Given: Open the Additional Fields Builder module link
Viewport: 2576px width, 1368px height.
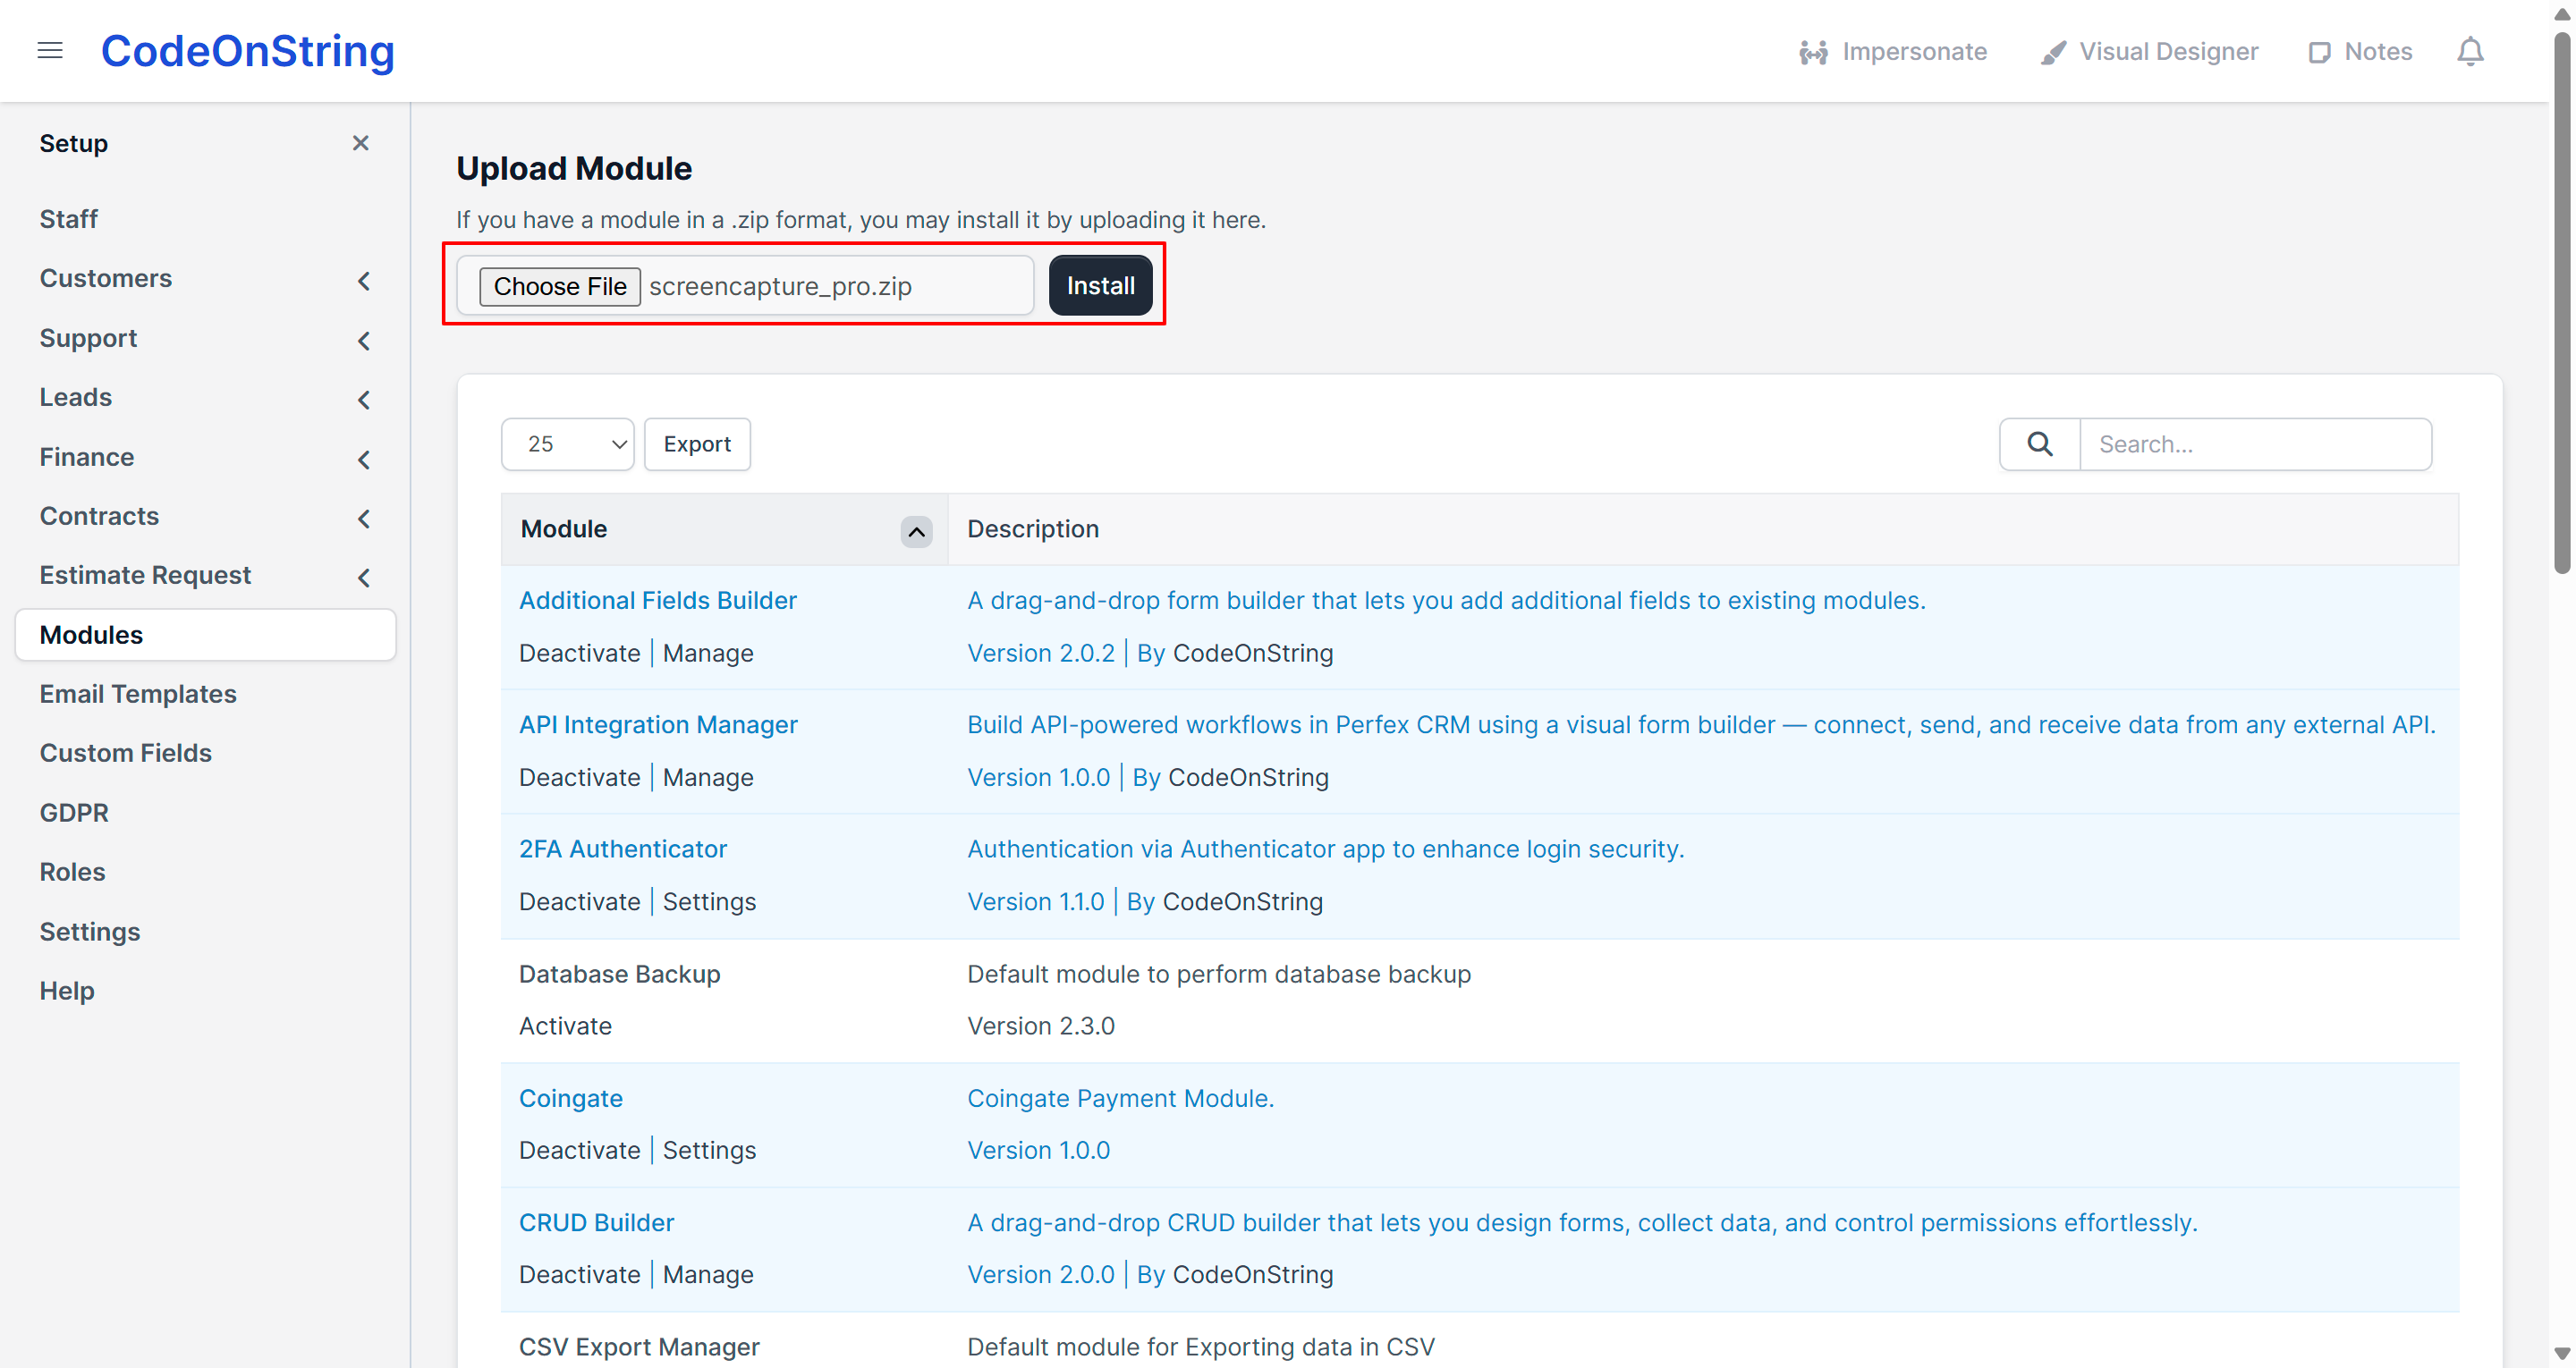Looking at the screenshot, I should point(658,600).
